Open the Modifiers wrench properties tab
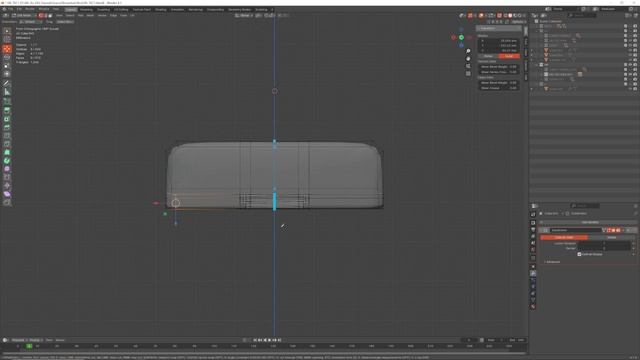Image resolution: width=640 pixels, height=360 pixels. [533, 273]
